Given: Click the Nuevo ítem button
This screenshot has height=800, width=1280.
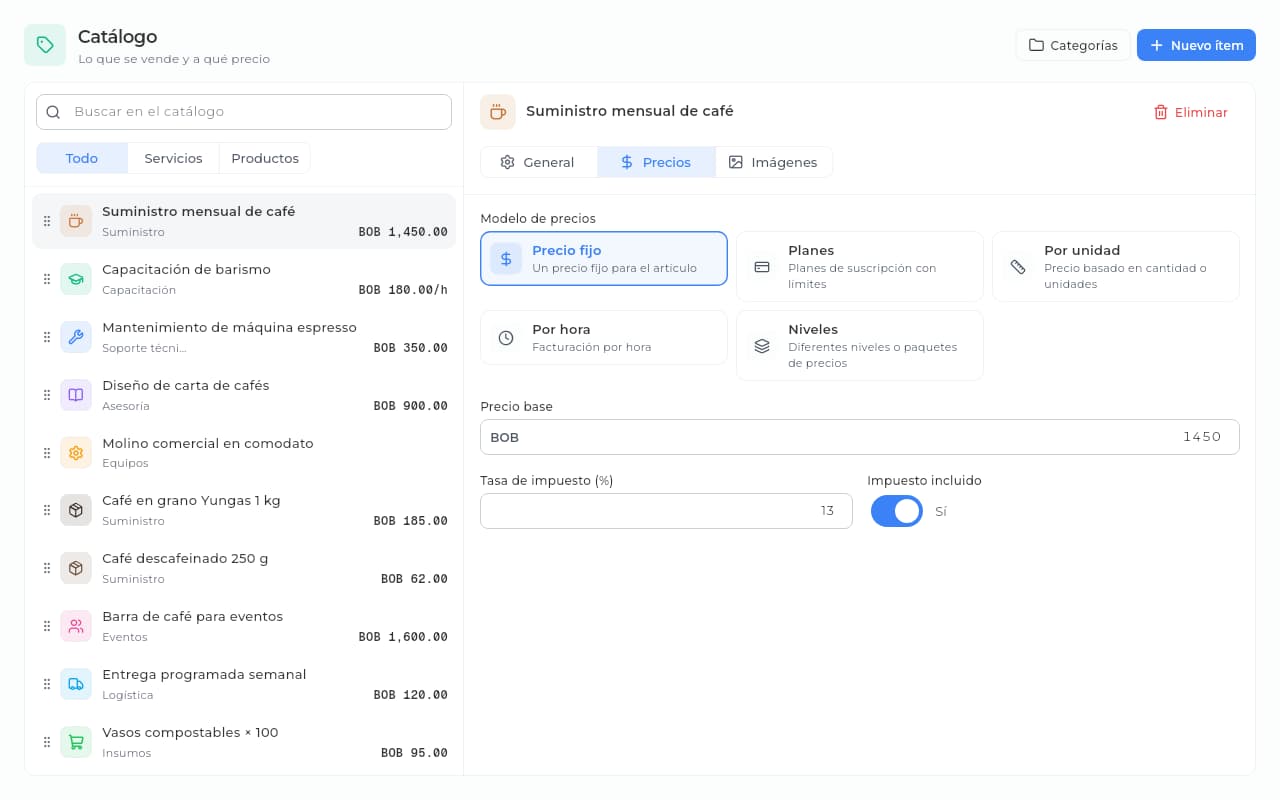Looking at the screenshot, I should pos(1196,45).
